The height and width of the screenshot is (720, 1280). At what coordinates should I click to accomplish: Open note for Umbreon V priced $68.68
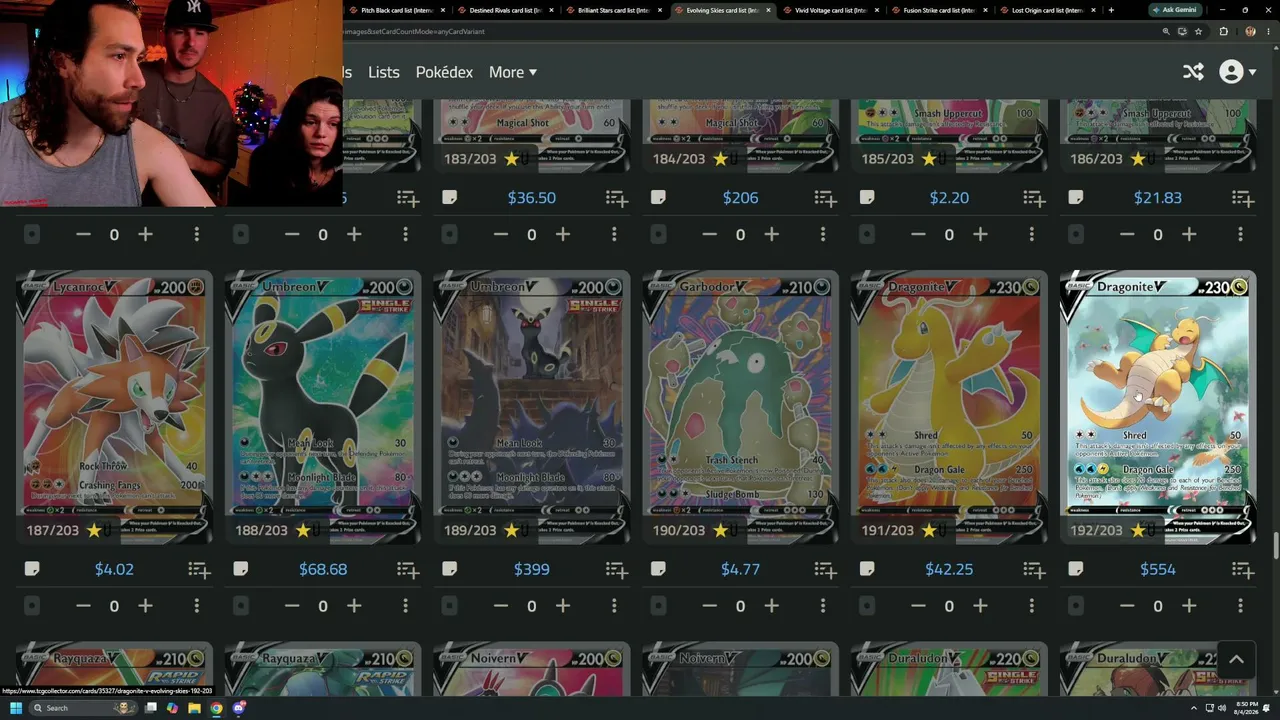tap(241, 569)
